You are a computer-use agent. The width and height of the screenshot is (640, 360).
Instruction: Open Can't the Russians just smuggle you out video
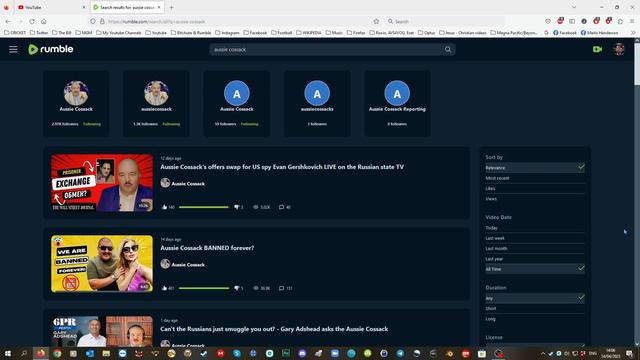pos(274,329)
